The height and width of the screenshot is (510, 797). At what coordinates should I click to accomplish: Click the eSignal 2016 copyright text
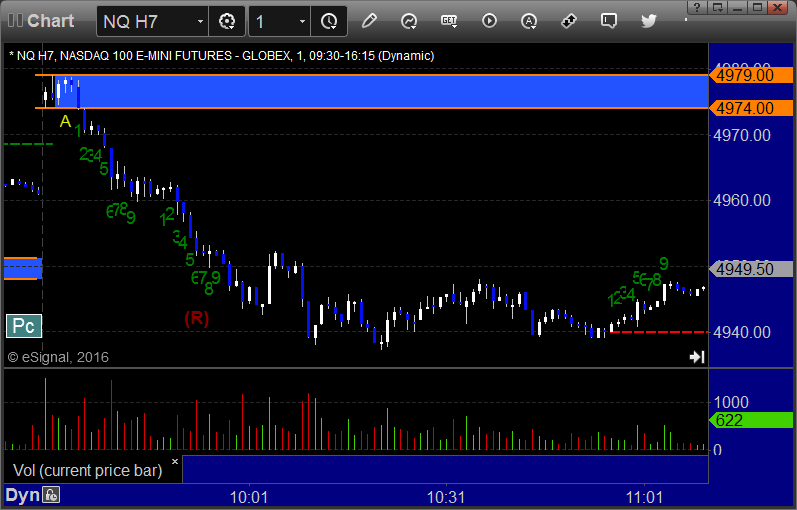point(58,357)
